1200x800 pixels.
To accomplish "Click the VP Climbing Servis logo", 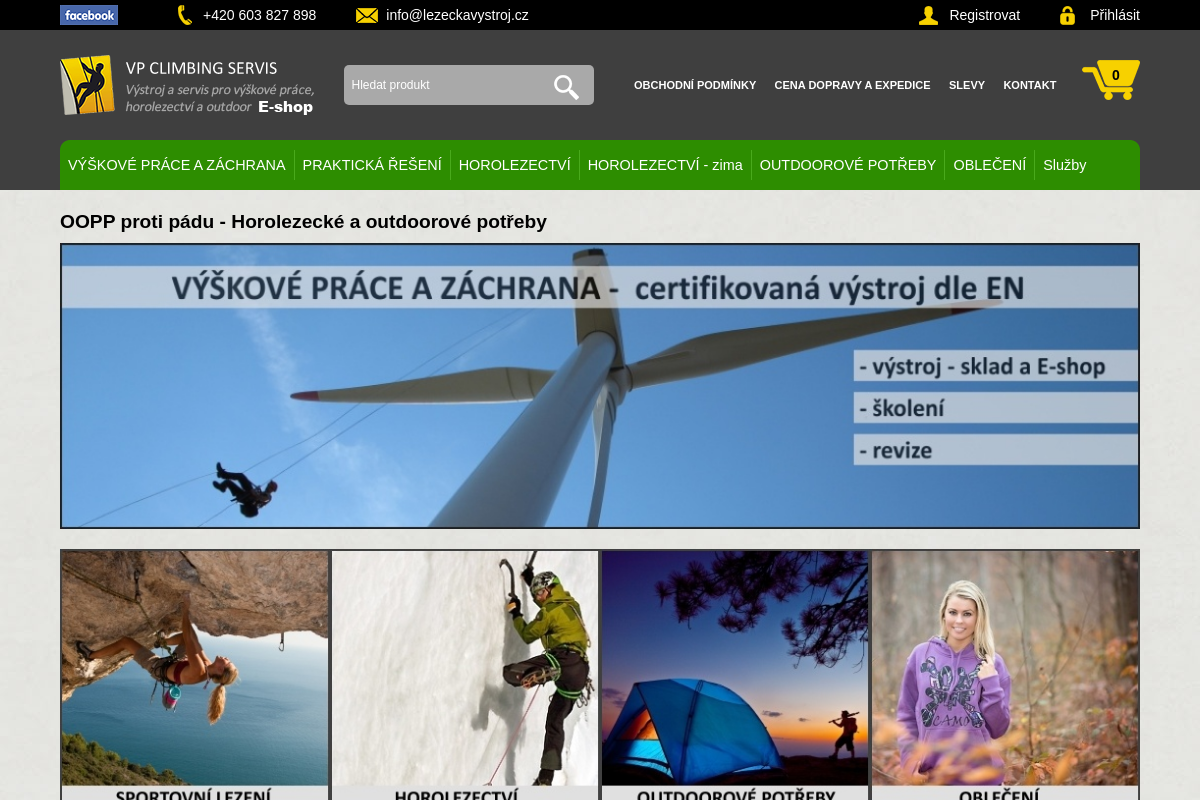I will (187, 85).
